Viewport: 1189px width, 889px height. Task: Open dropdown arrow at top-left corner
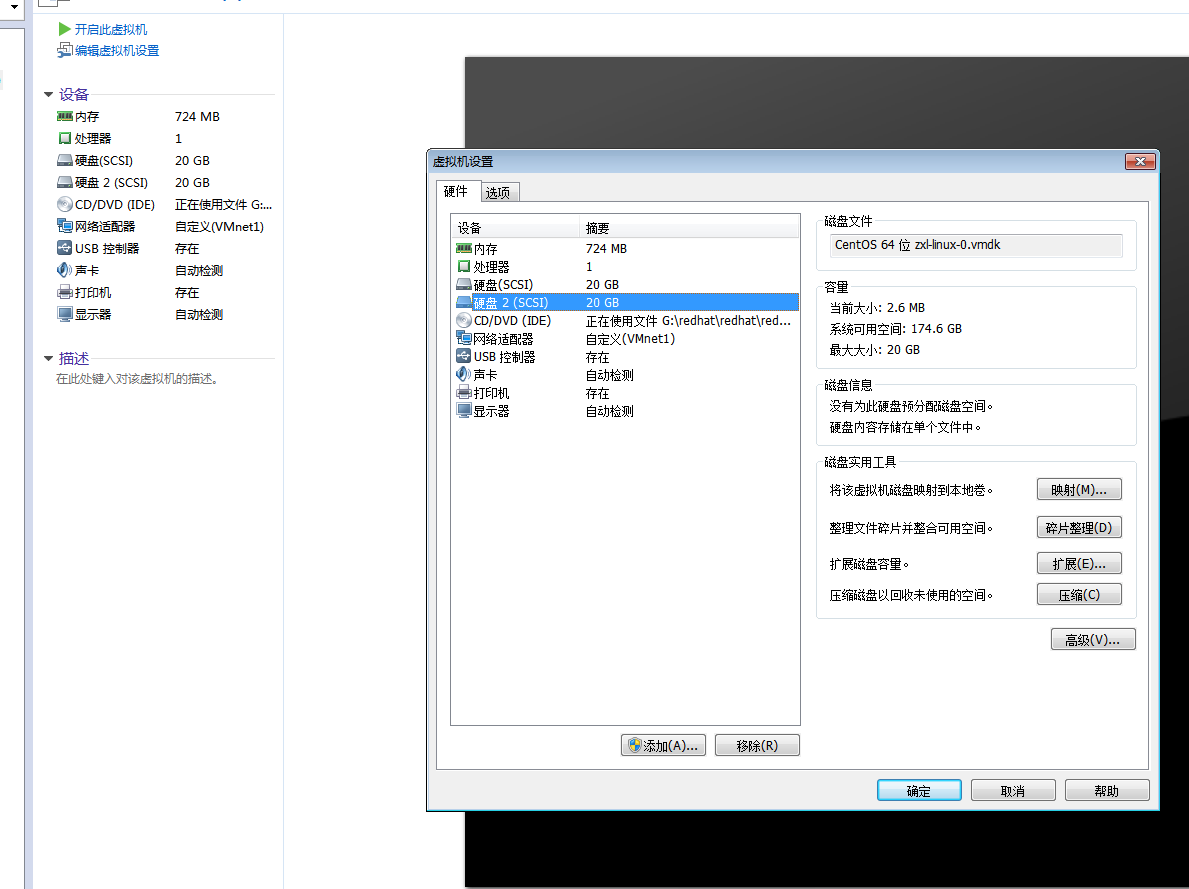coord(14,6)
